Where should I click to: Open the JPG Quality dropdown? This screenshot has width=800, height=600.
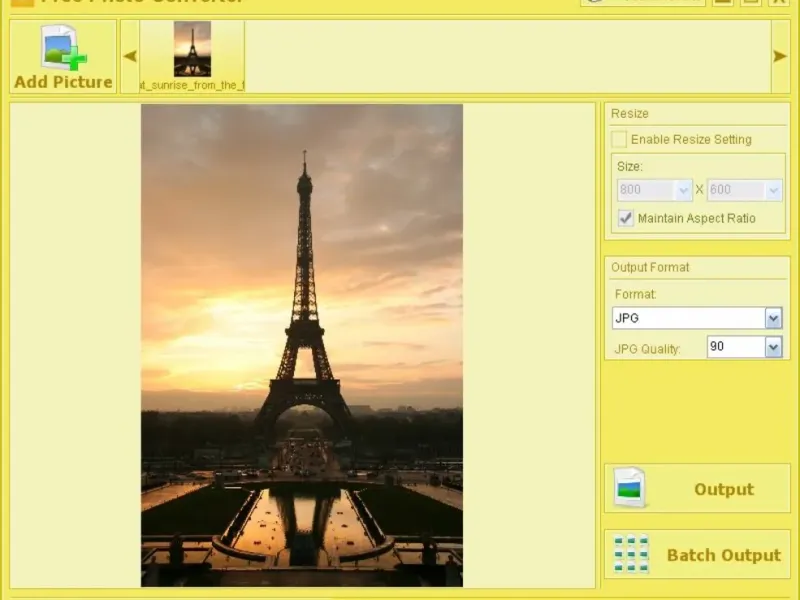773,347
